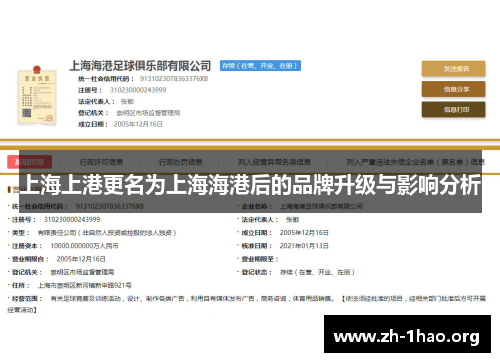Click the 经营范围 business scope description
This screenshot has width=500, height=362.
(x=247, y=304)
